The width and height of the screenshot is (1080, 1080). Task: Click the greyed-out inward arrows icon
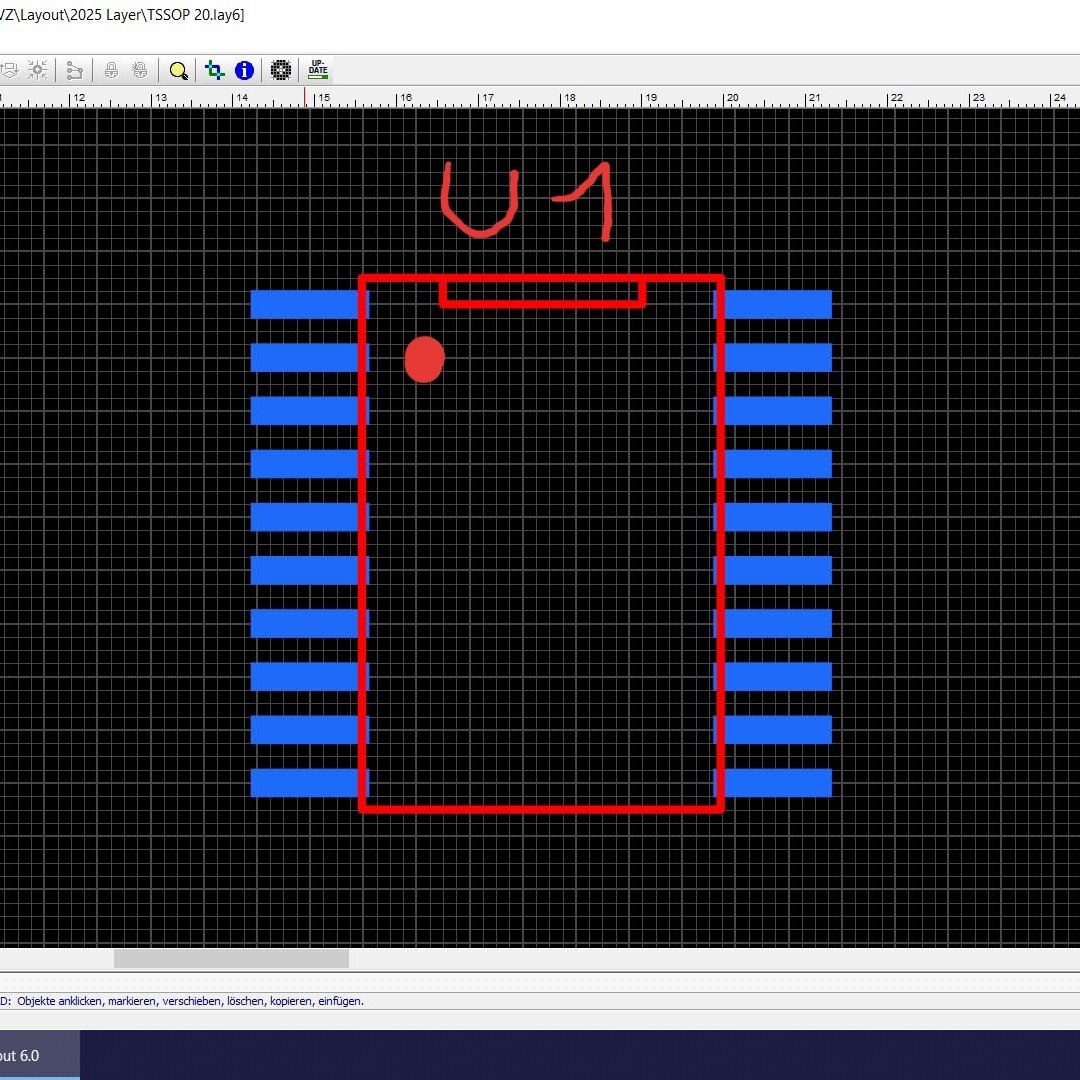38,70
